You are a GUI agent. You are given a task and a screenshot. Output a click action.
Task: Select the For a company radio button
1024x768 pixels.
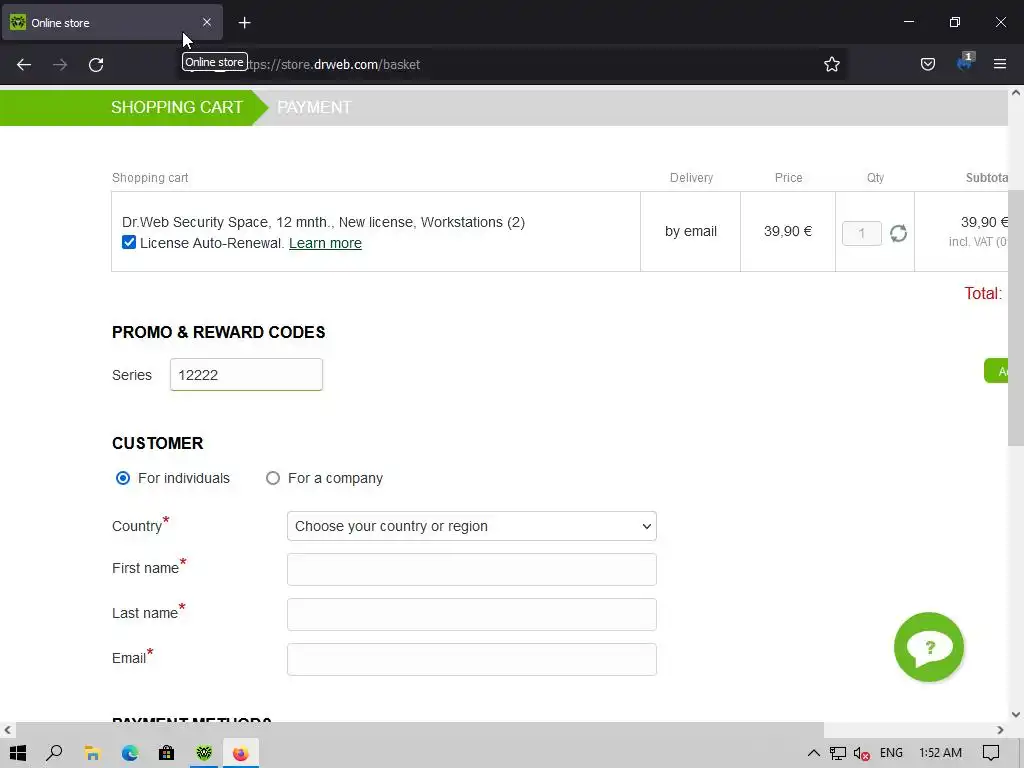273,478
